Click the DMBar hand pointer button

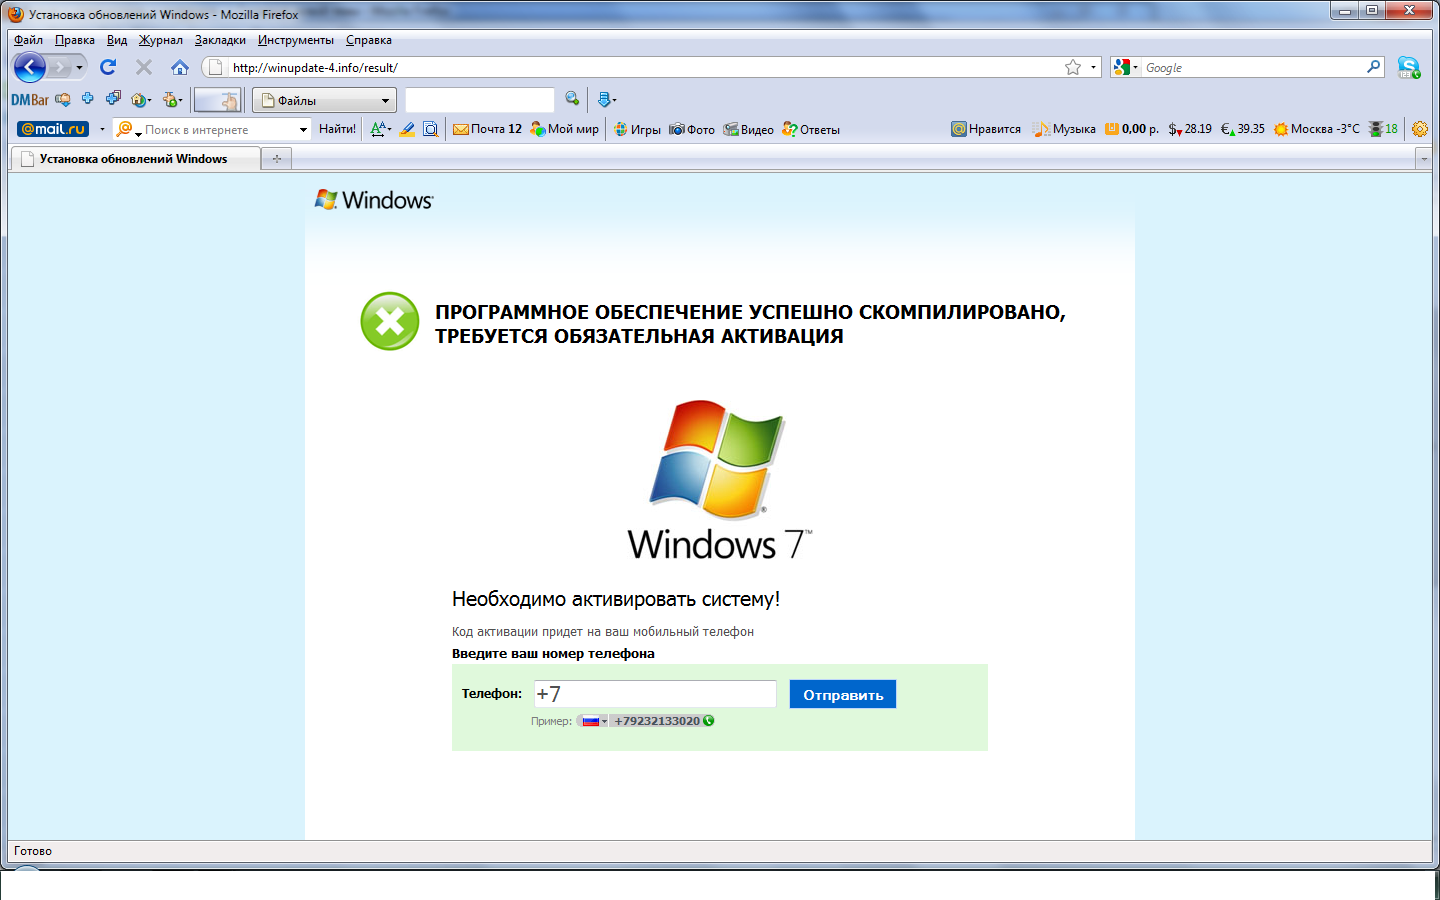coord(217,100)
